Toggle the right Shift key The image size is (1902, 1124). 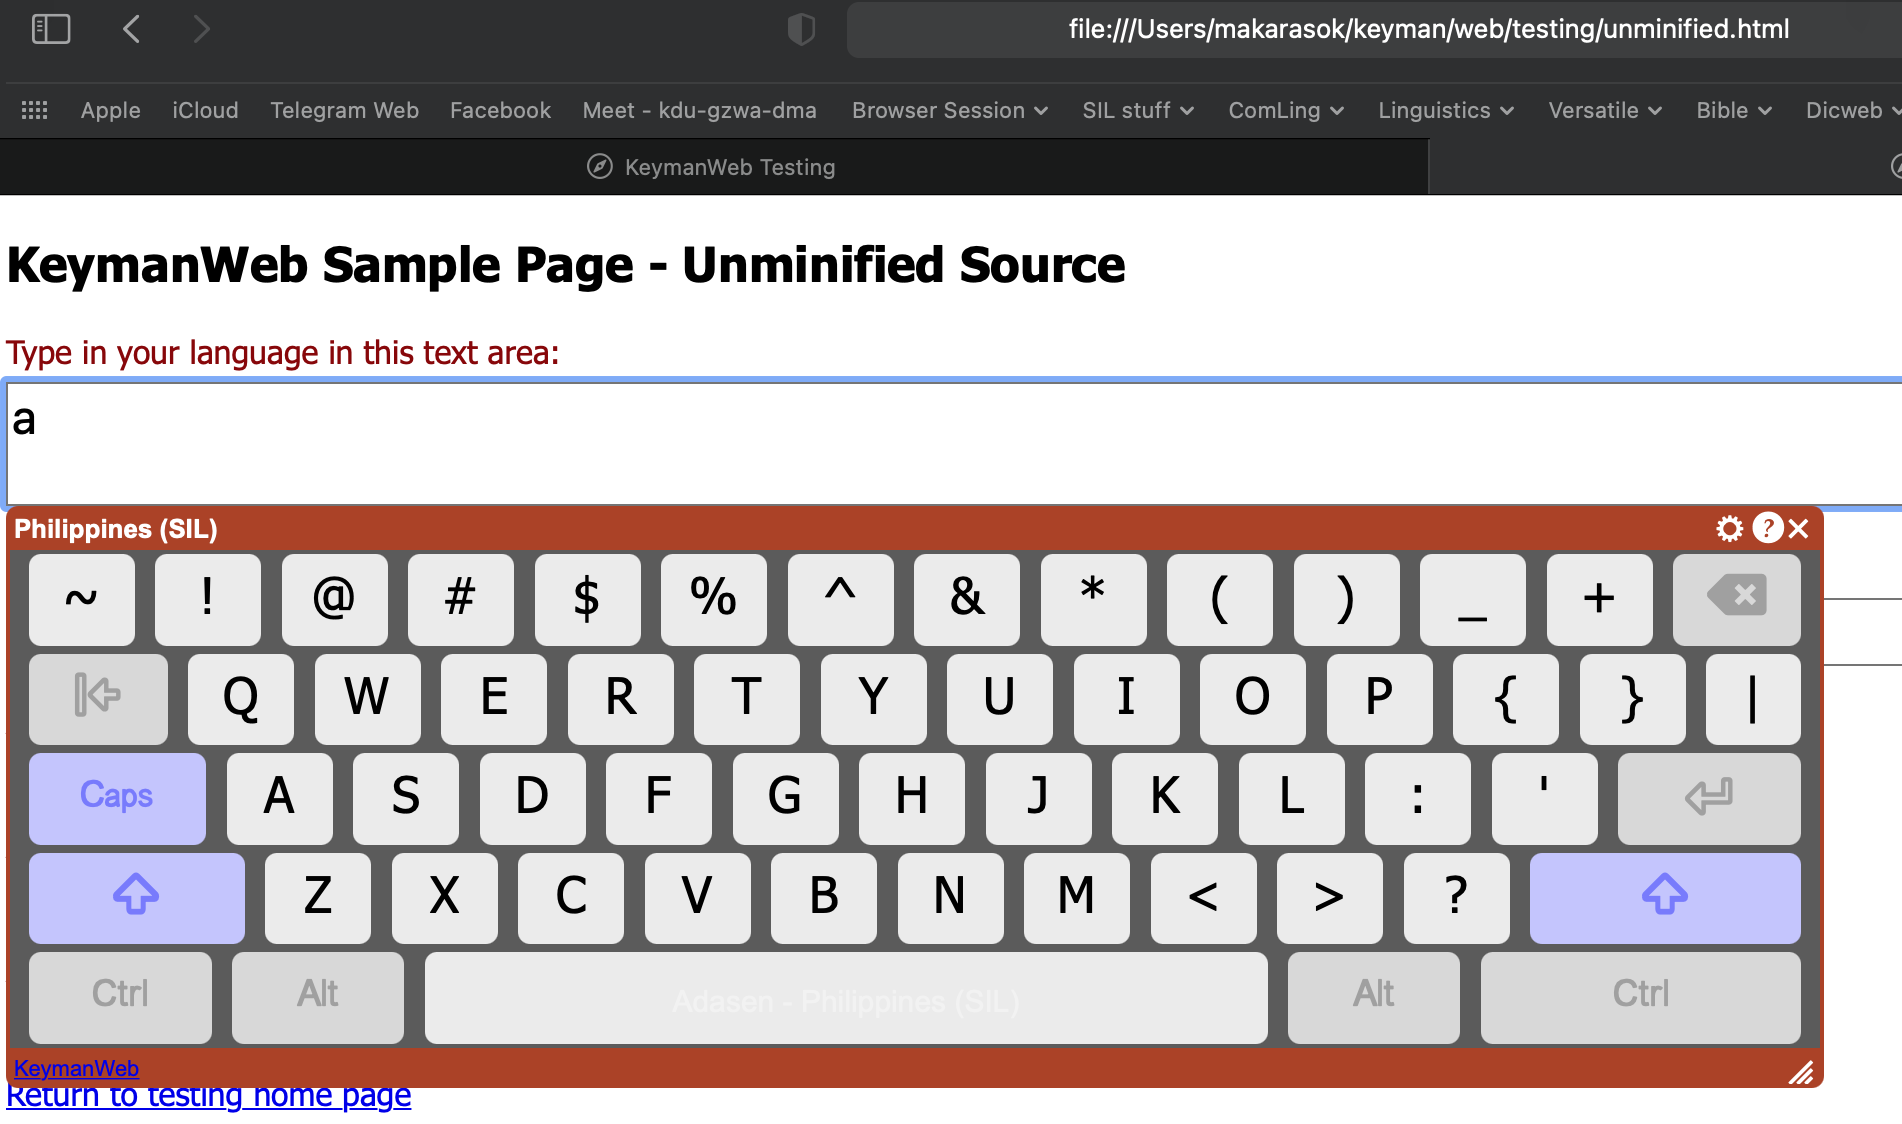coord(1664,896)
